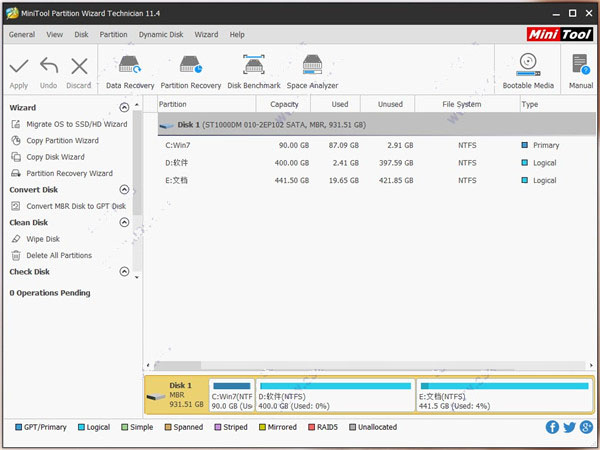Click the Partition Recovery Wizard sidebar icon
The width and height of the screenshot is (600, 450).
coord(16,173)
